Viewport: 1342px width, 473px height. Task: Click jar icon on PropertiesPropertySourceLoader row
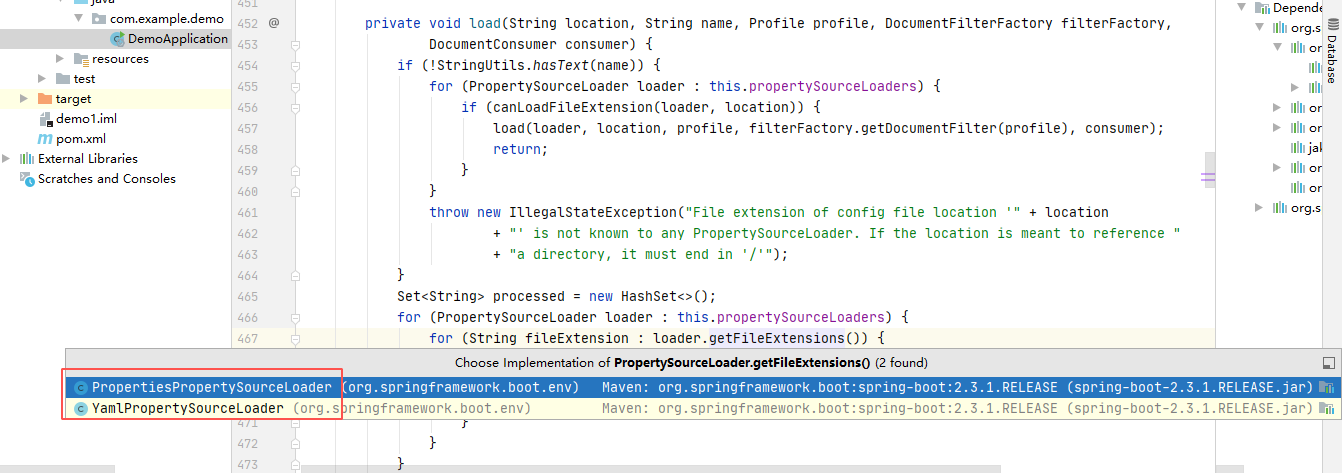[x=1328, y=387]
